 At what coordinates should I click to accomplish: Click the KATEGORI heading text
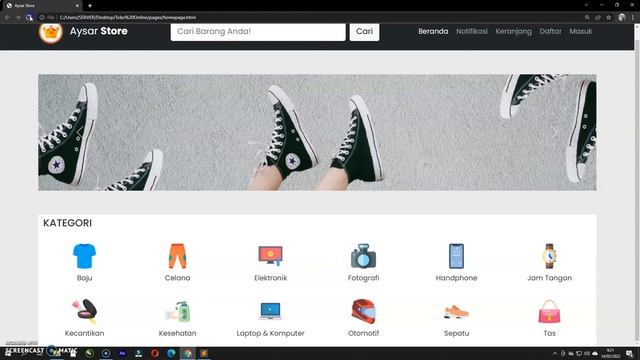tap(67, 223)
